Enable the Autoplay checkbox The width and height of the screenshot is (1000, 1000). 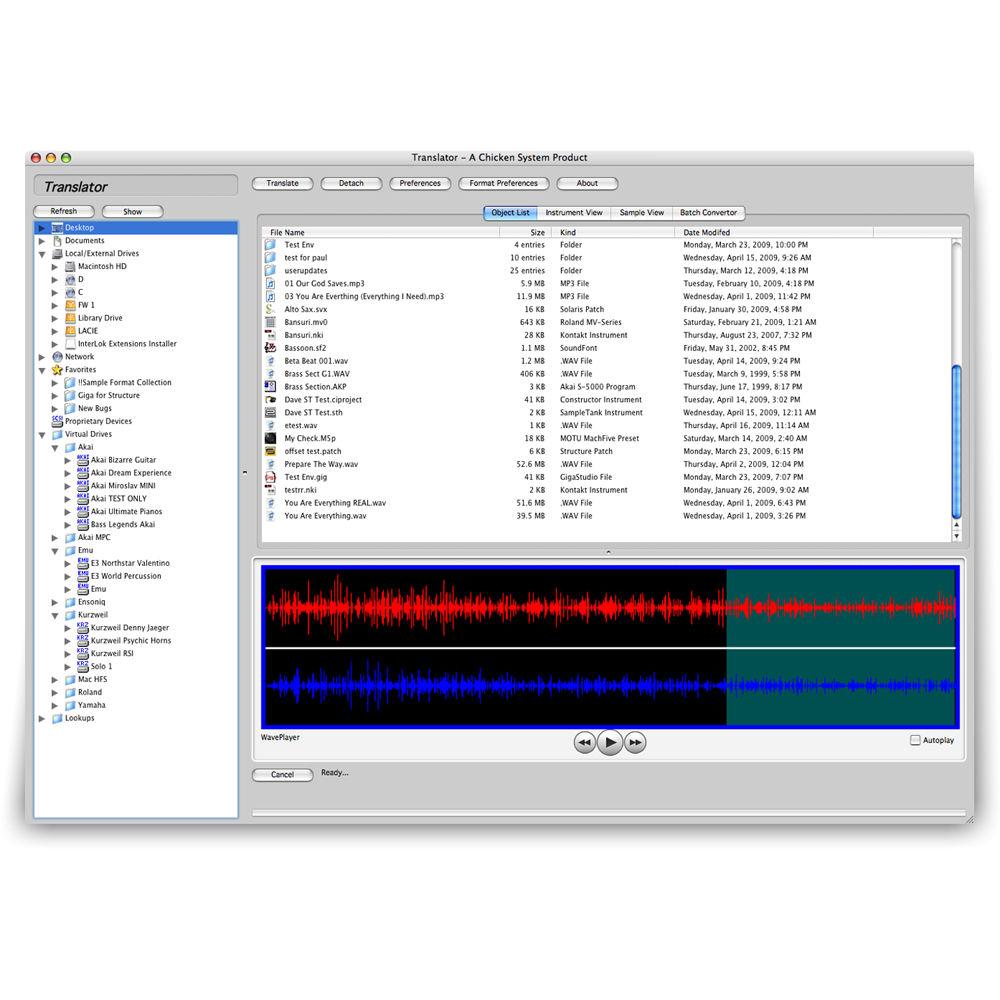point(915,741)
